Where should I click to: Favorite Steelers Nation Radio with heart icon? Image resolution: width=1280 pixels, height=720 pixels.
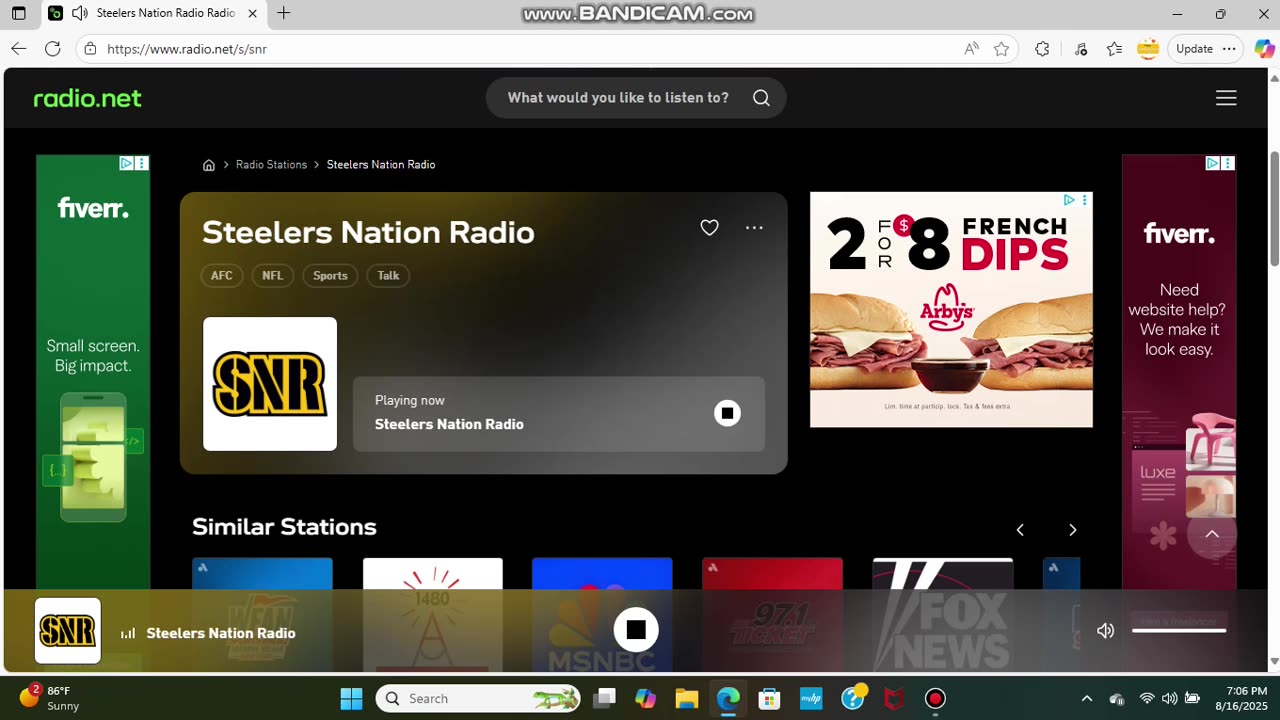[x=709, y=228]
